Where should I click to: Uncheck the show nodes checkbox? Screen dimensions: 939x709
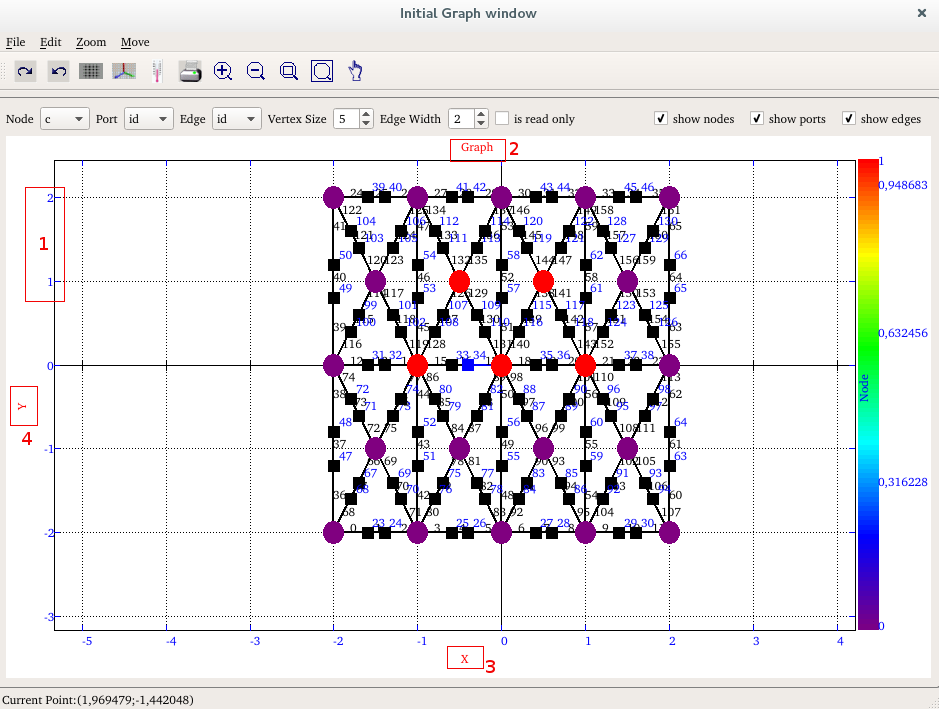[x=661, y=119]
